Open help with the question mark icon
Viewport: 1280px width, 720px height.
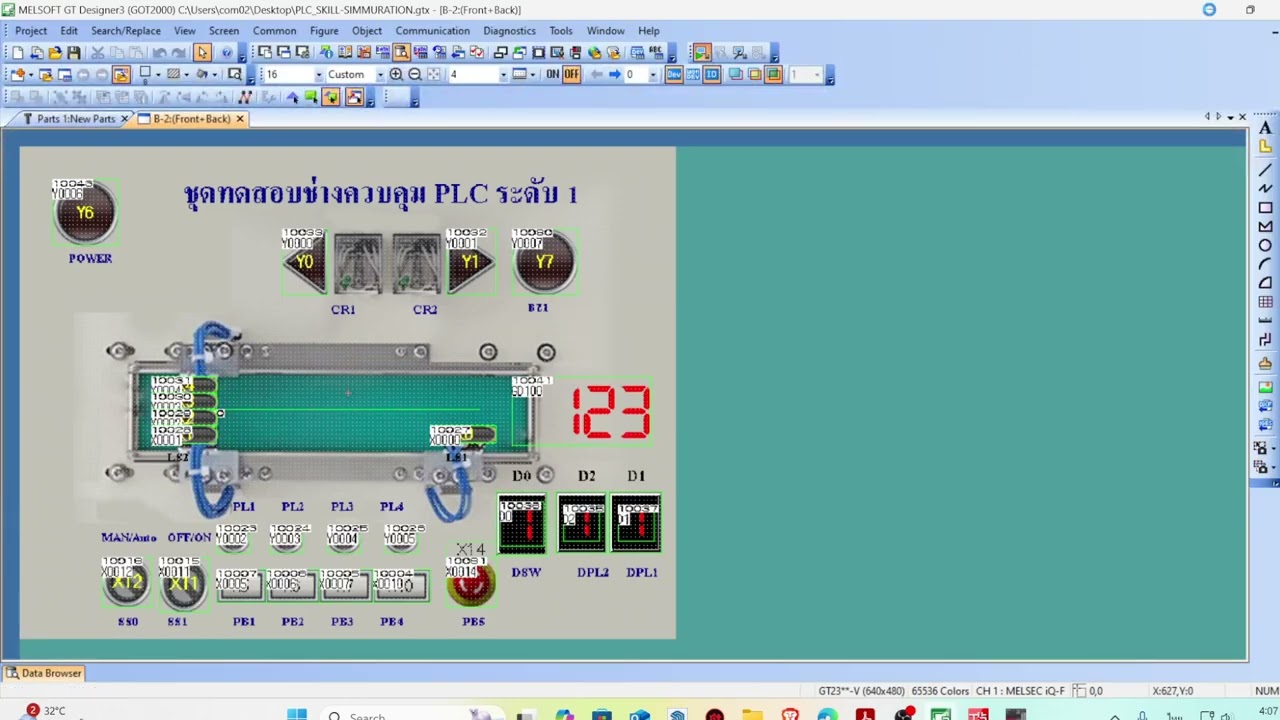(x=227, y=53)
